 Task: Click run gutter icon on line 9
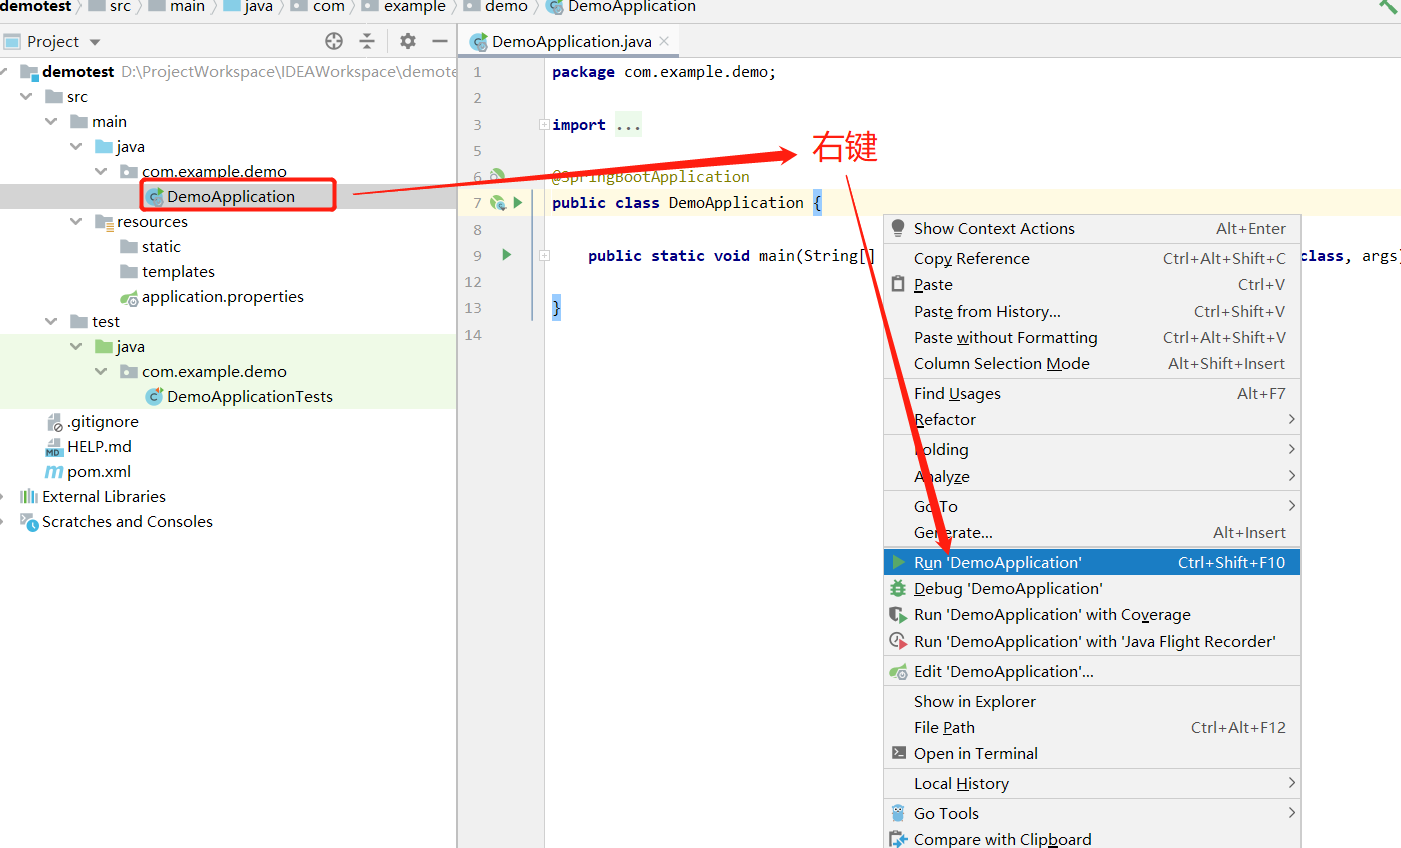507,255
